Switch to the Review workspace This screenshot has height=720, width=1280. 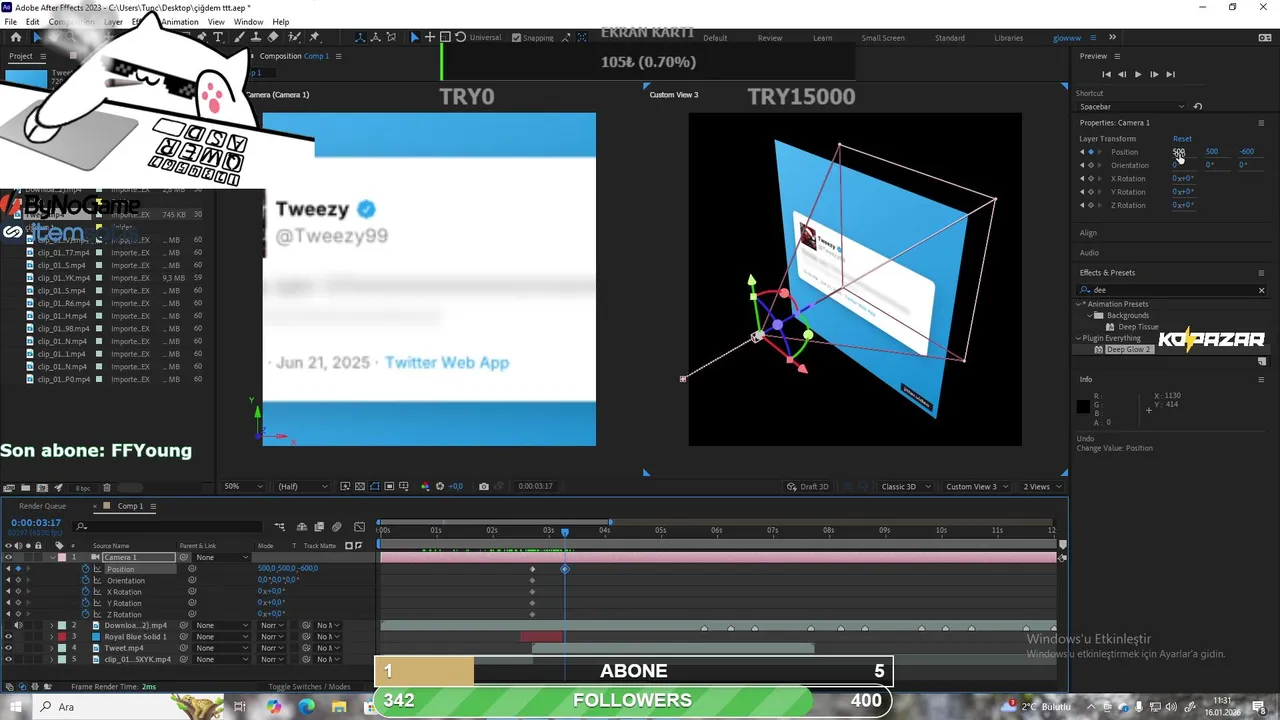pos(770,38)
